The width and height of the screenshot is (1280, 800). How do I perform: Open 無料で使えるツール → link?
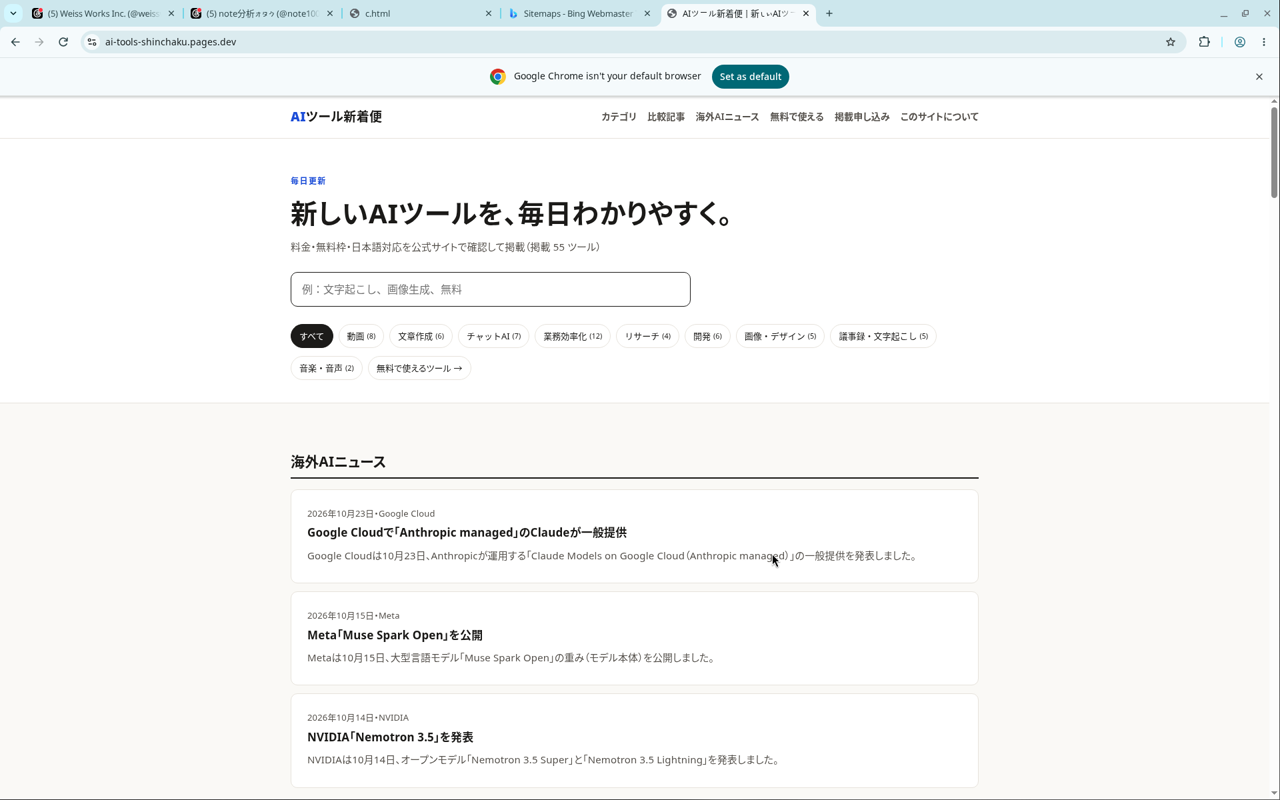point(419,368)
